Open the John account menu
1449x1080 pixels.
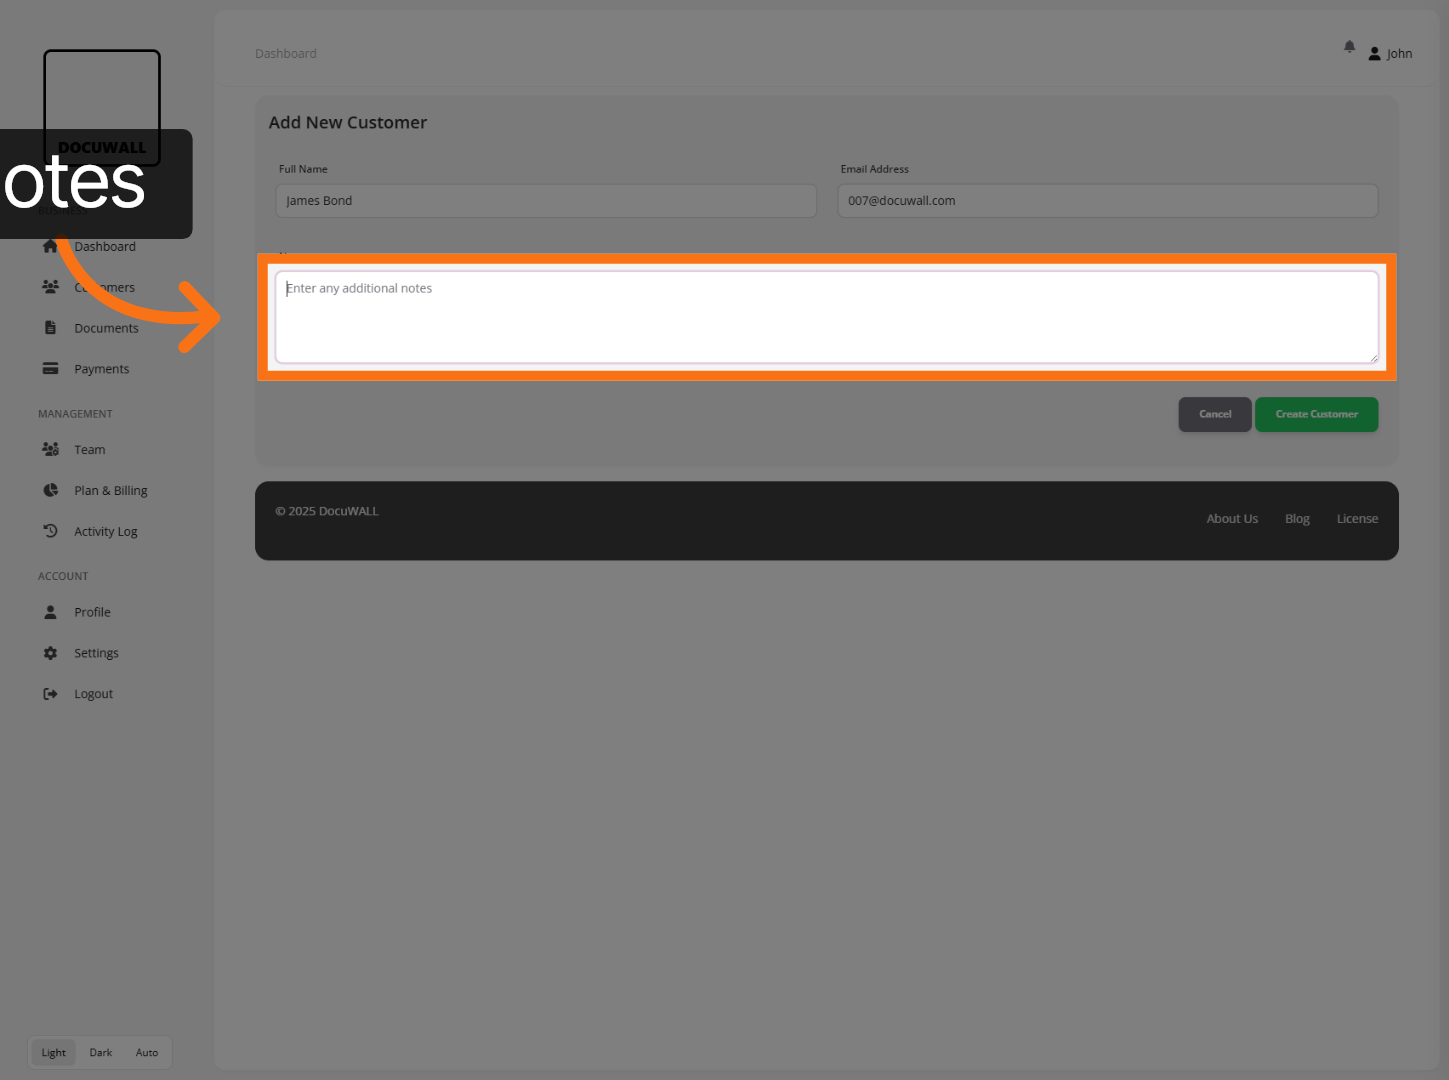tap(1390, 53)
